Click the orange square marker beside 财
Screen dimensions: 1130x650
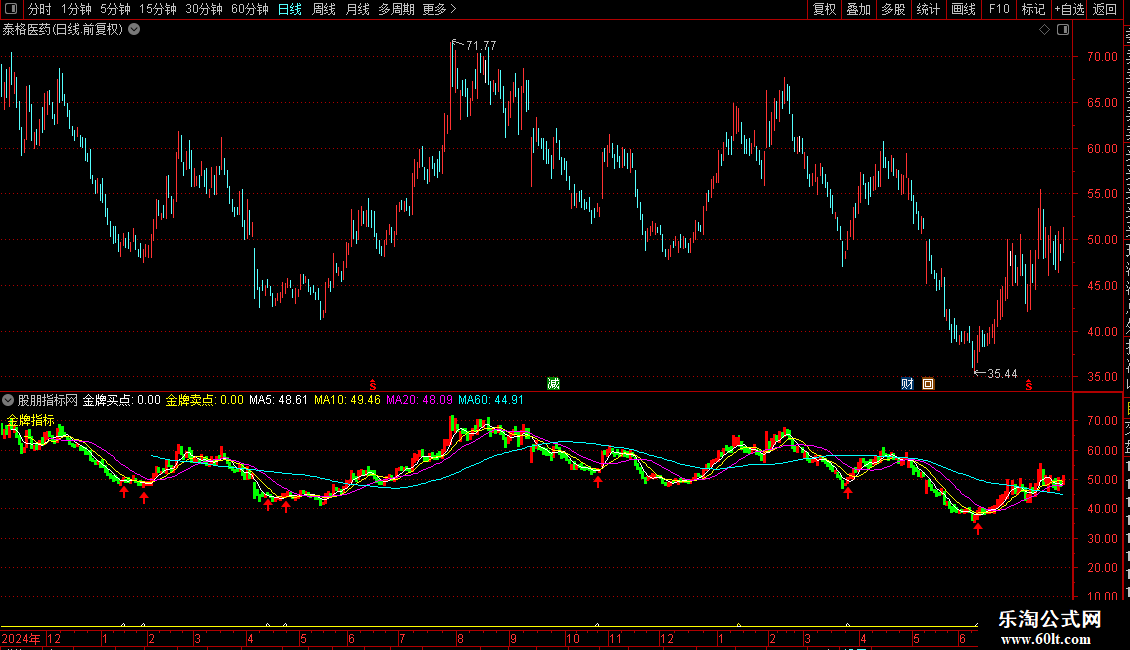[928, 383]
